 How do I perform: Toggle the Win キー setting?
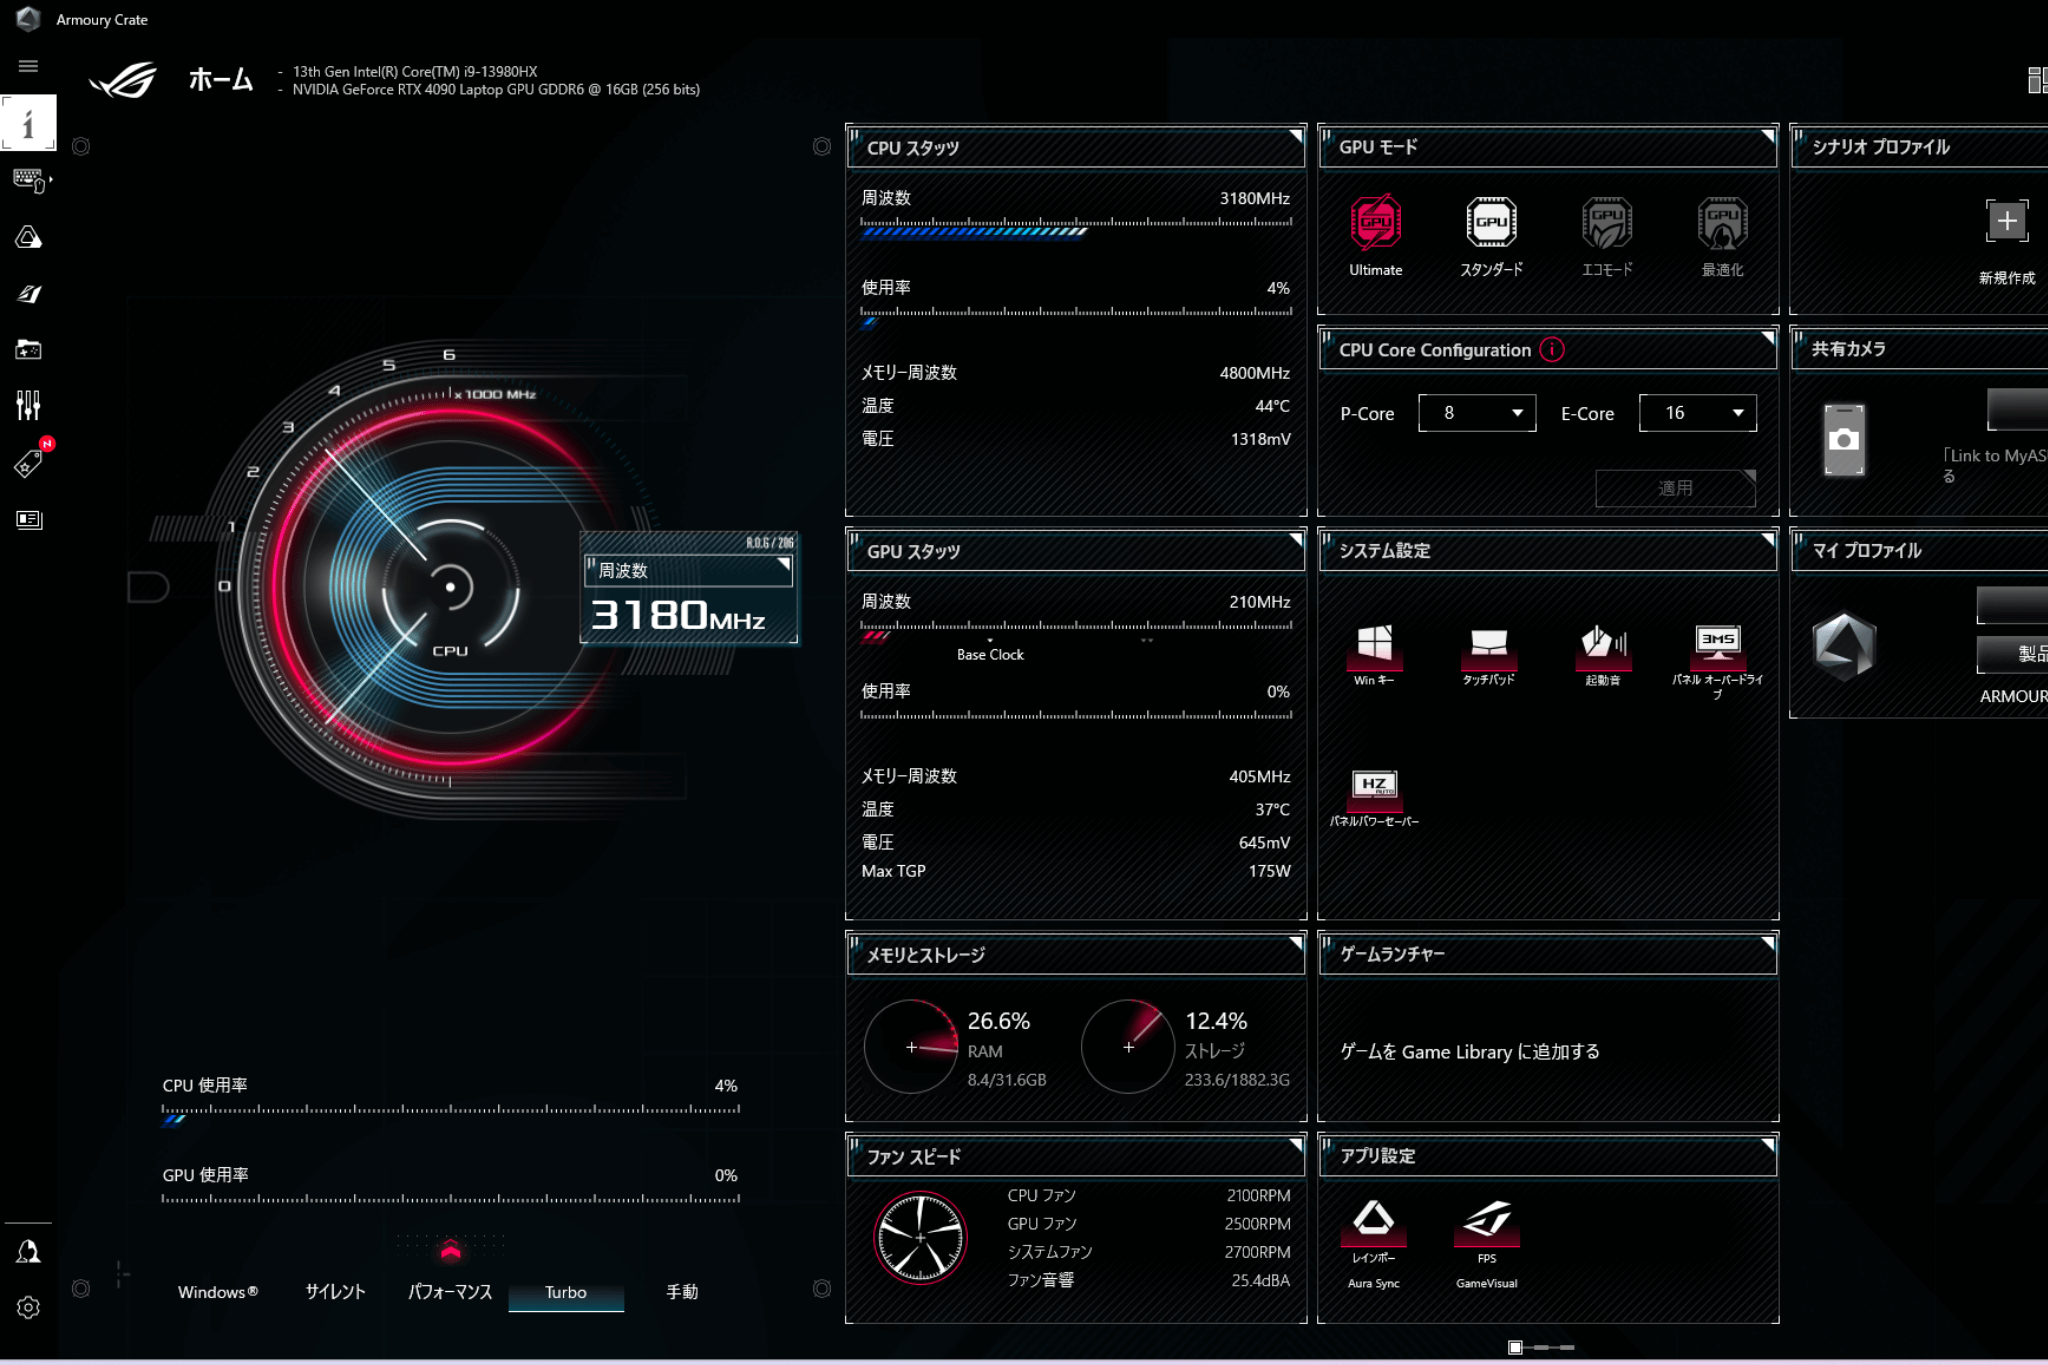click(1374, 654)
